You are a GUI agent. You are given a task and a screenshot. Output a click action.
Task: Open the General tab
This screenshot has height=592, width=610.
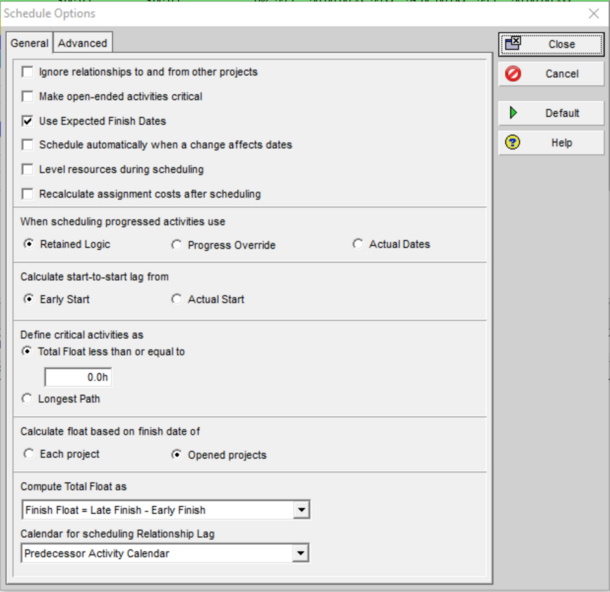(30, 43)
